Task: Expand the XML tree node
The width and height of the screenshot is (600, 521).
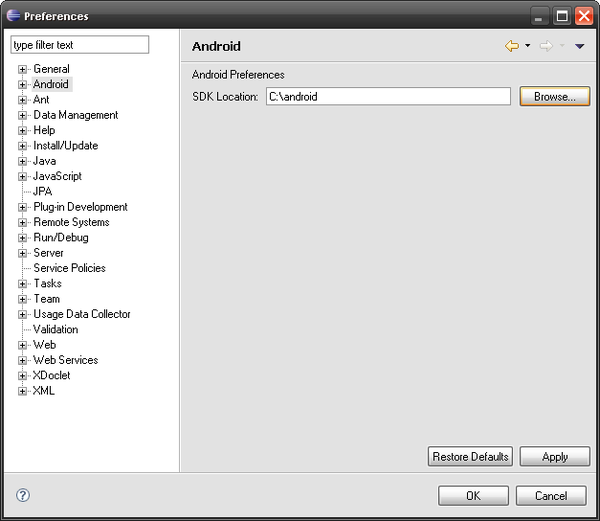Action: [22, 391]
